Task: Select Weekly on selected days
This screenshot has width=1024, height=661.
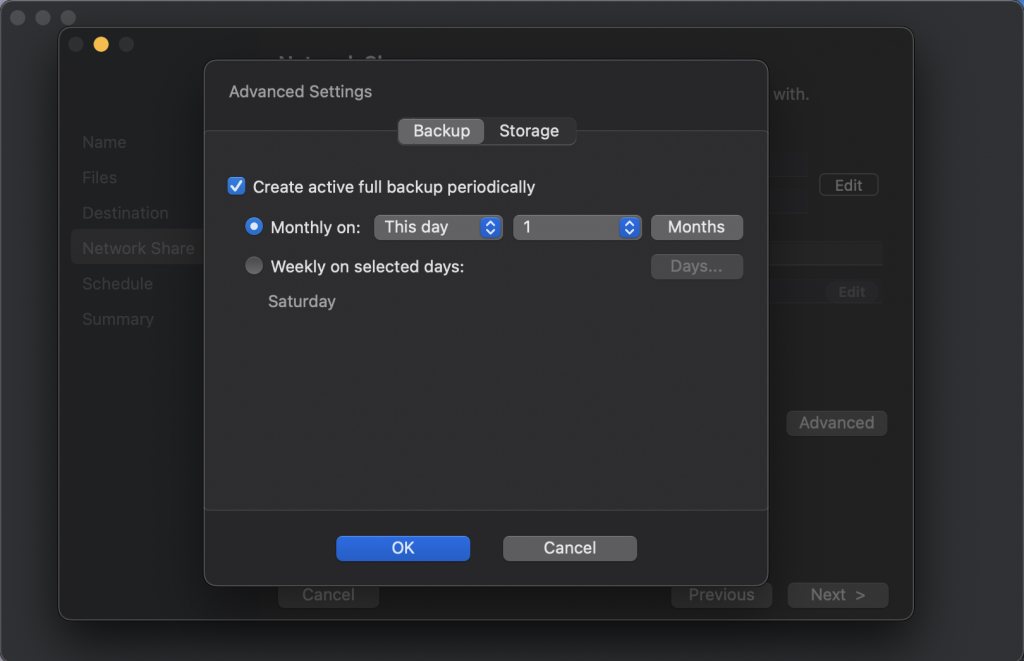Action: coord(254,266)
